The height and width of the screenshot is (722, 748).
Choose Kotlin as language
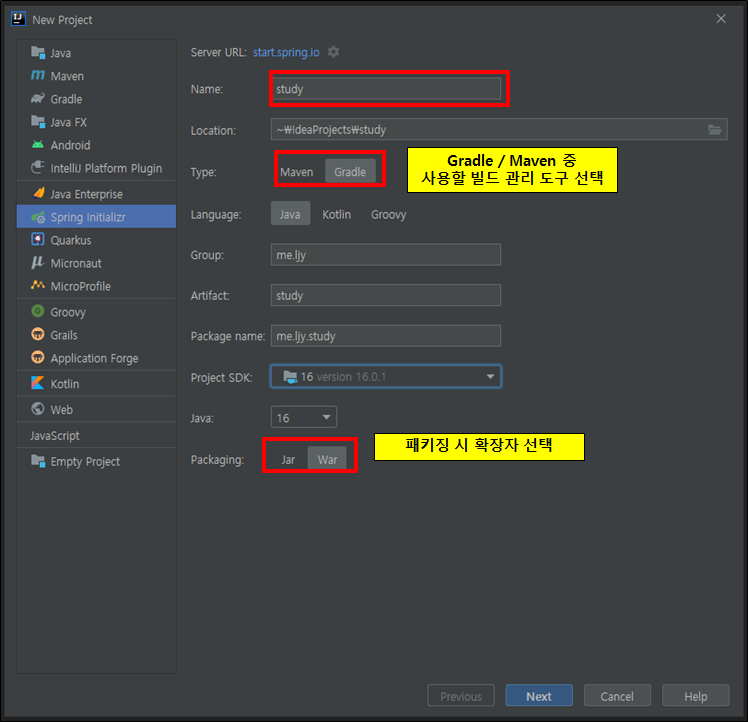[x=336, y=214]
